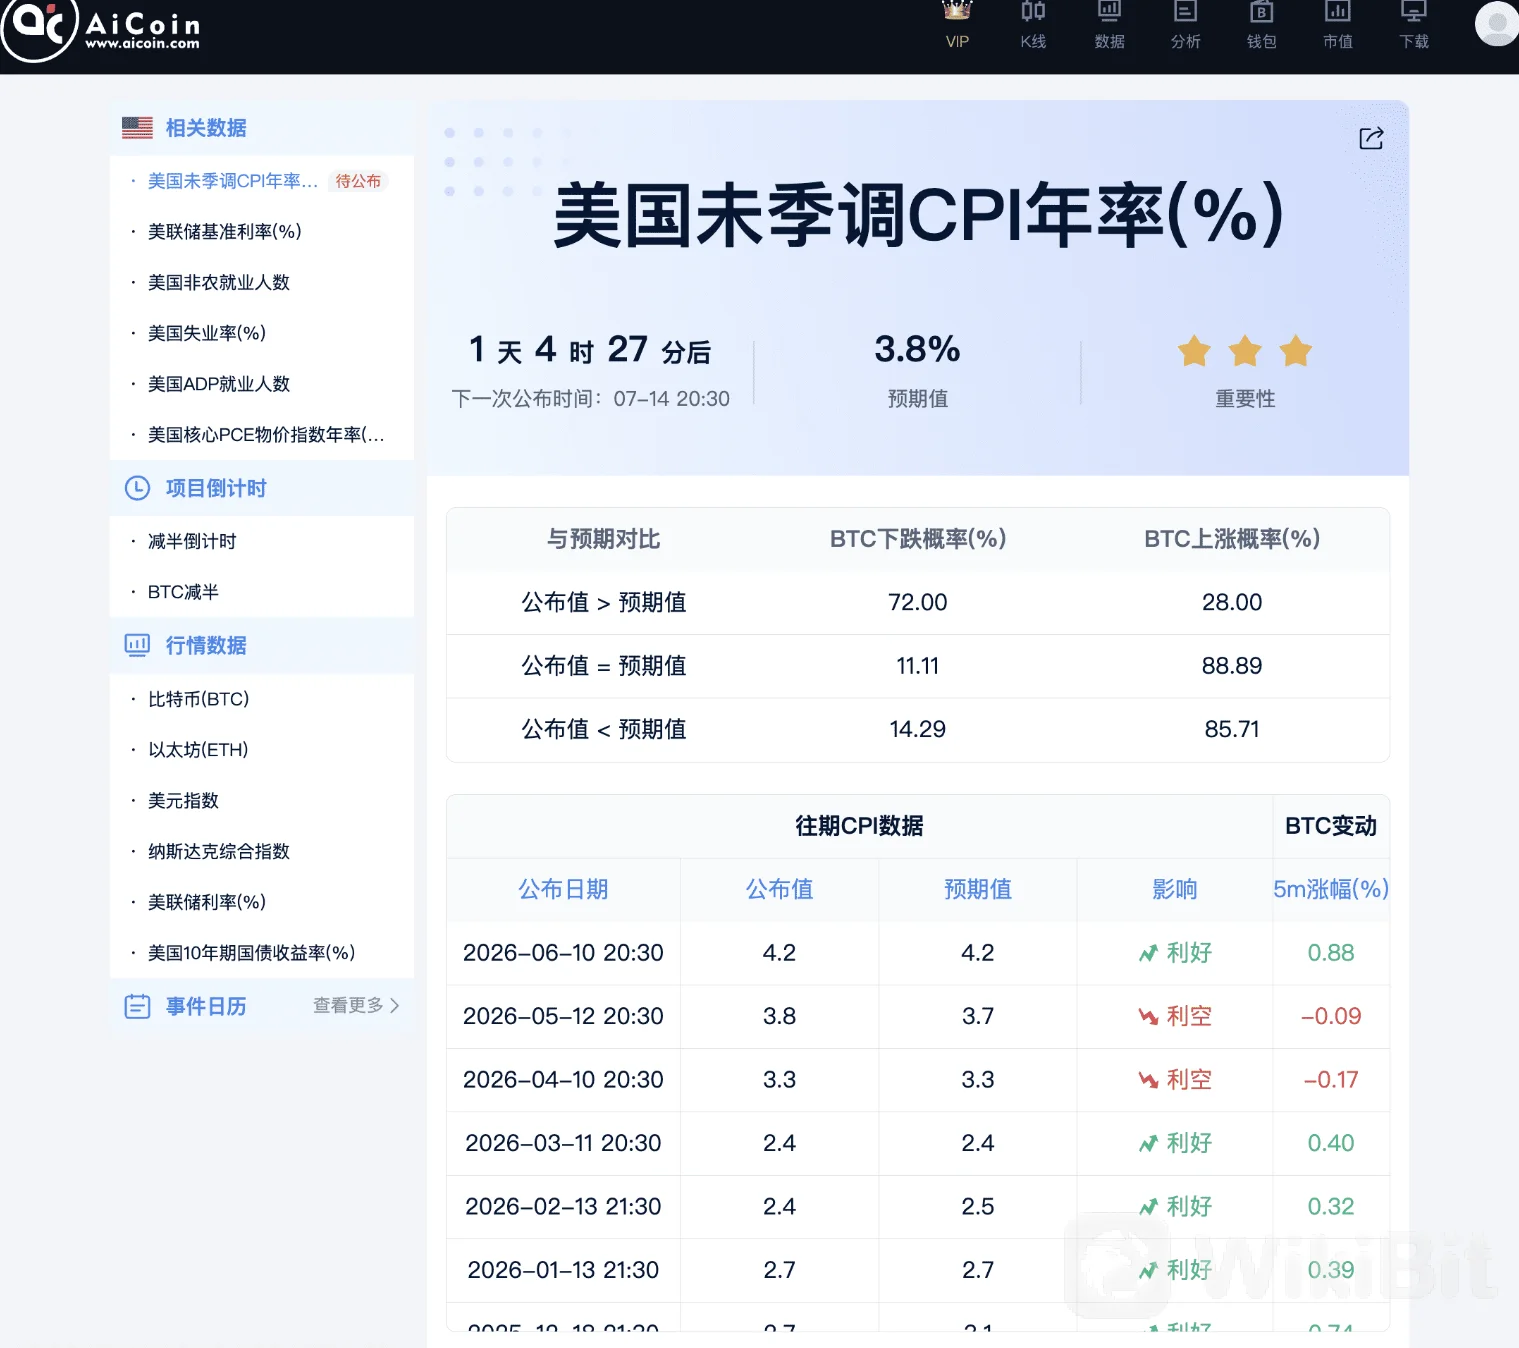This screenshot has width=1519, height=1348.
Task: Open 项目倒计时 section header
Action: 262,488
